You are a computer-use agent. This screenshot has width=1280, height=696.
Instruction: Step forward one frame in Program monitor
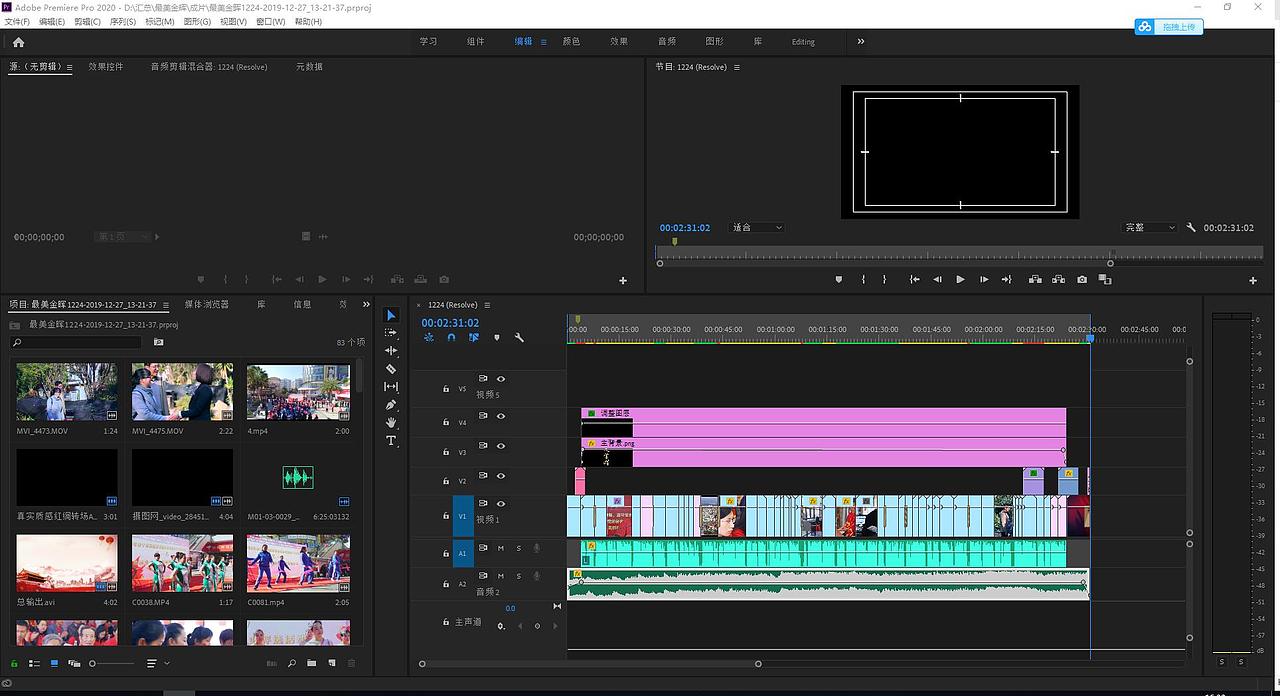coord(984,280)
